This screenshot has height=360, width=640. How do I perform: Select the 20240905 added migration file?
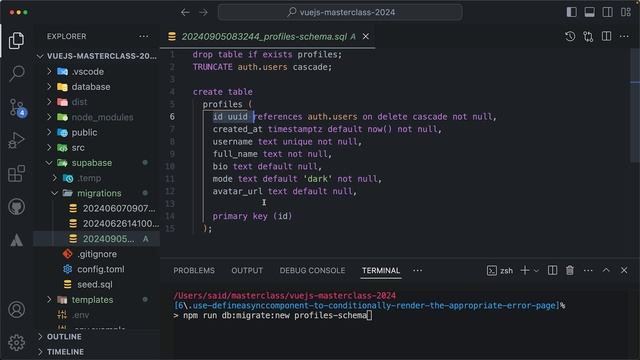(x=96, y=239)
